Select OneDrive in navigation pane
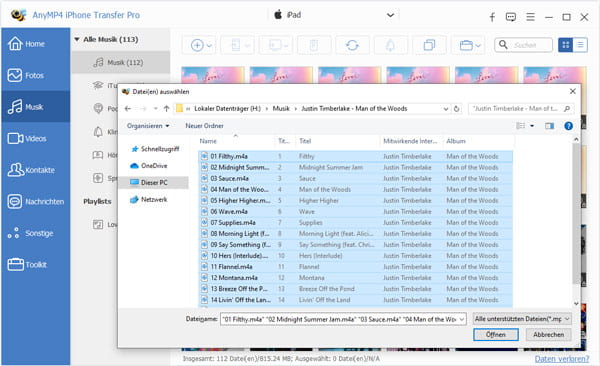 point(150,166)
